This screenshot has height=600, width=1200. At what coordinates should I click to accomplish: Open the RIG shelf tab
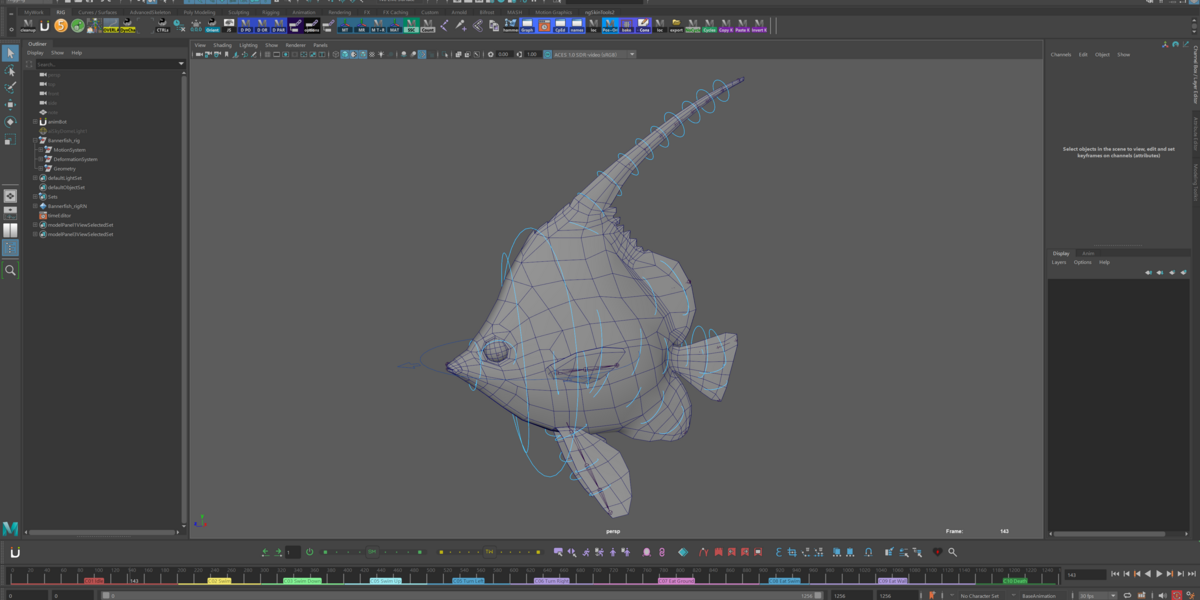[x=60, y=12]
